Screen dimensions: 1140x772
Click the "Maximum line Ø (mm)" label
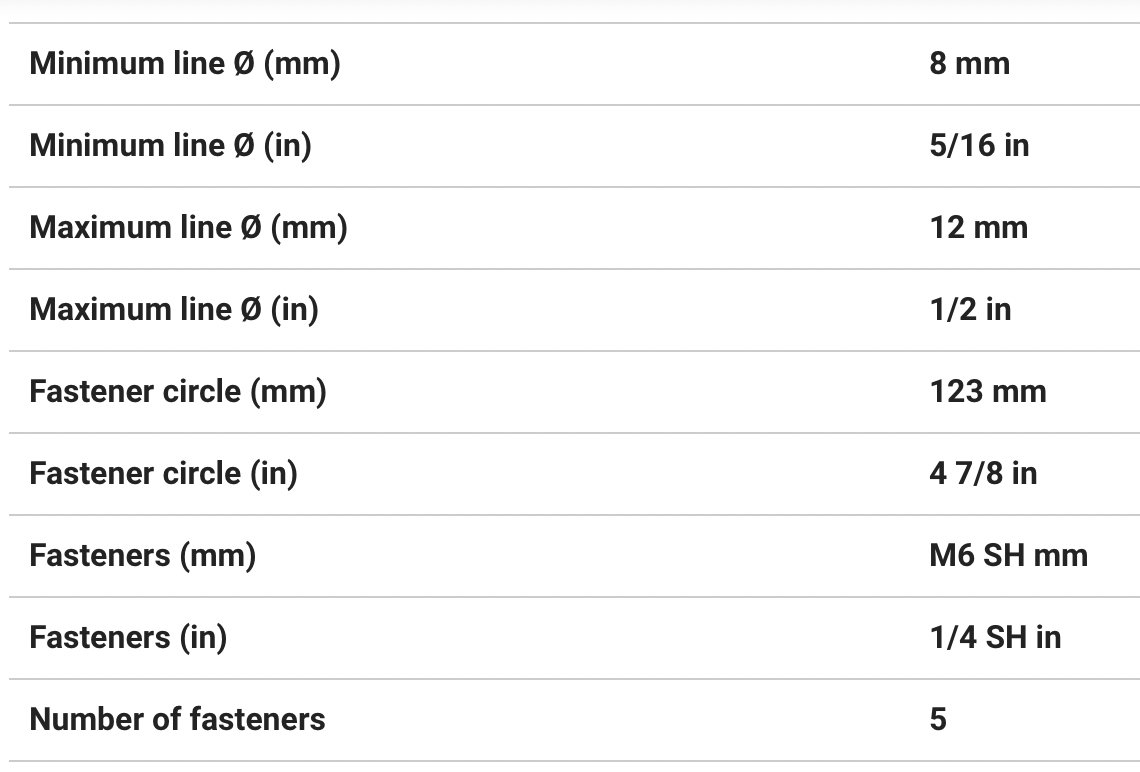click(x=188, y=228)
